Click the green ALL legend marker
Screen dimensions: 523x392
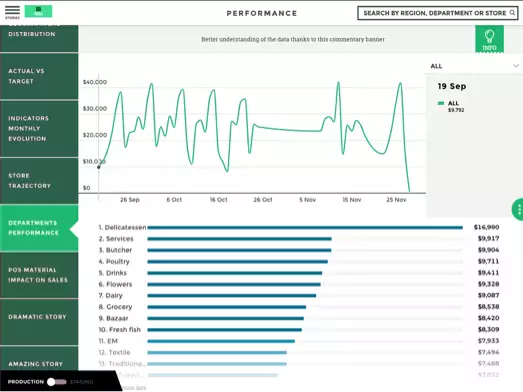point(441,103)
